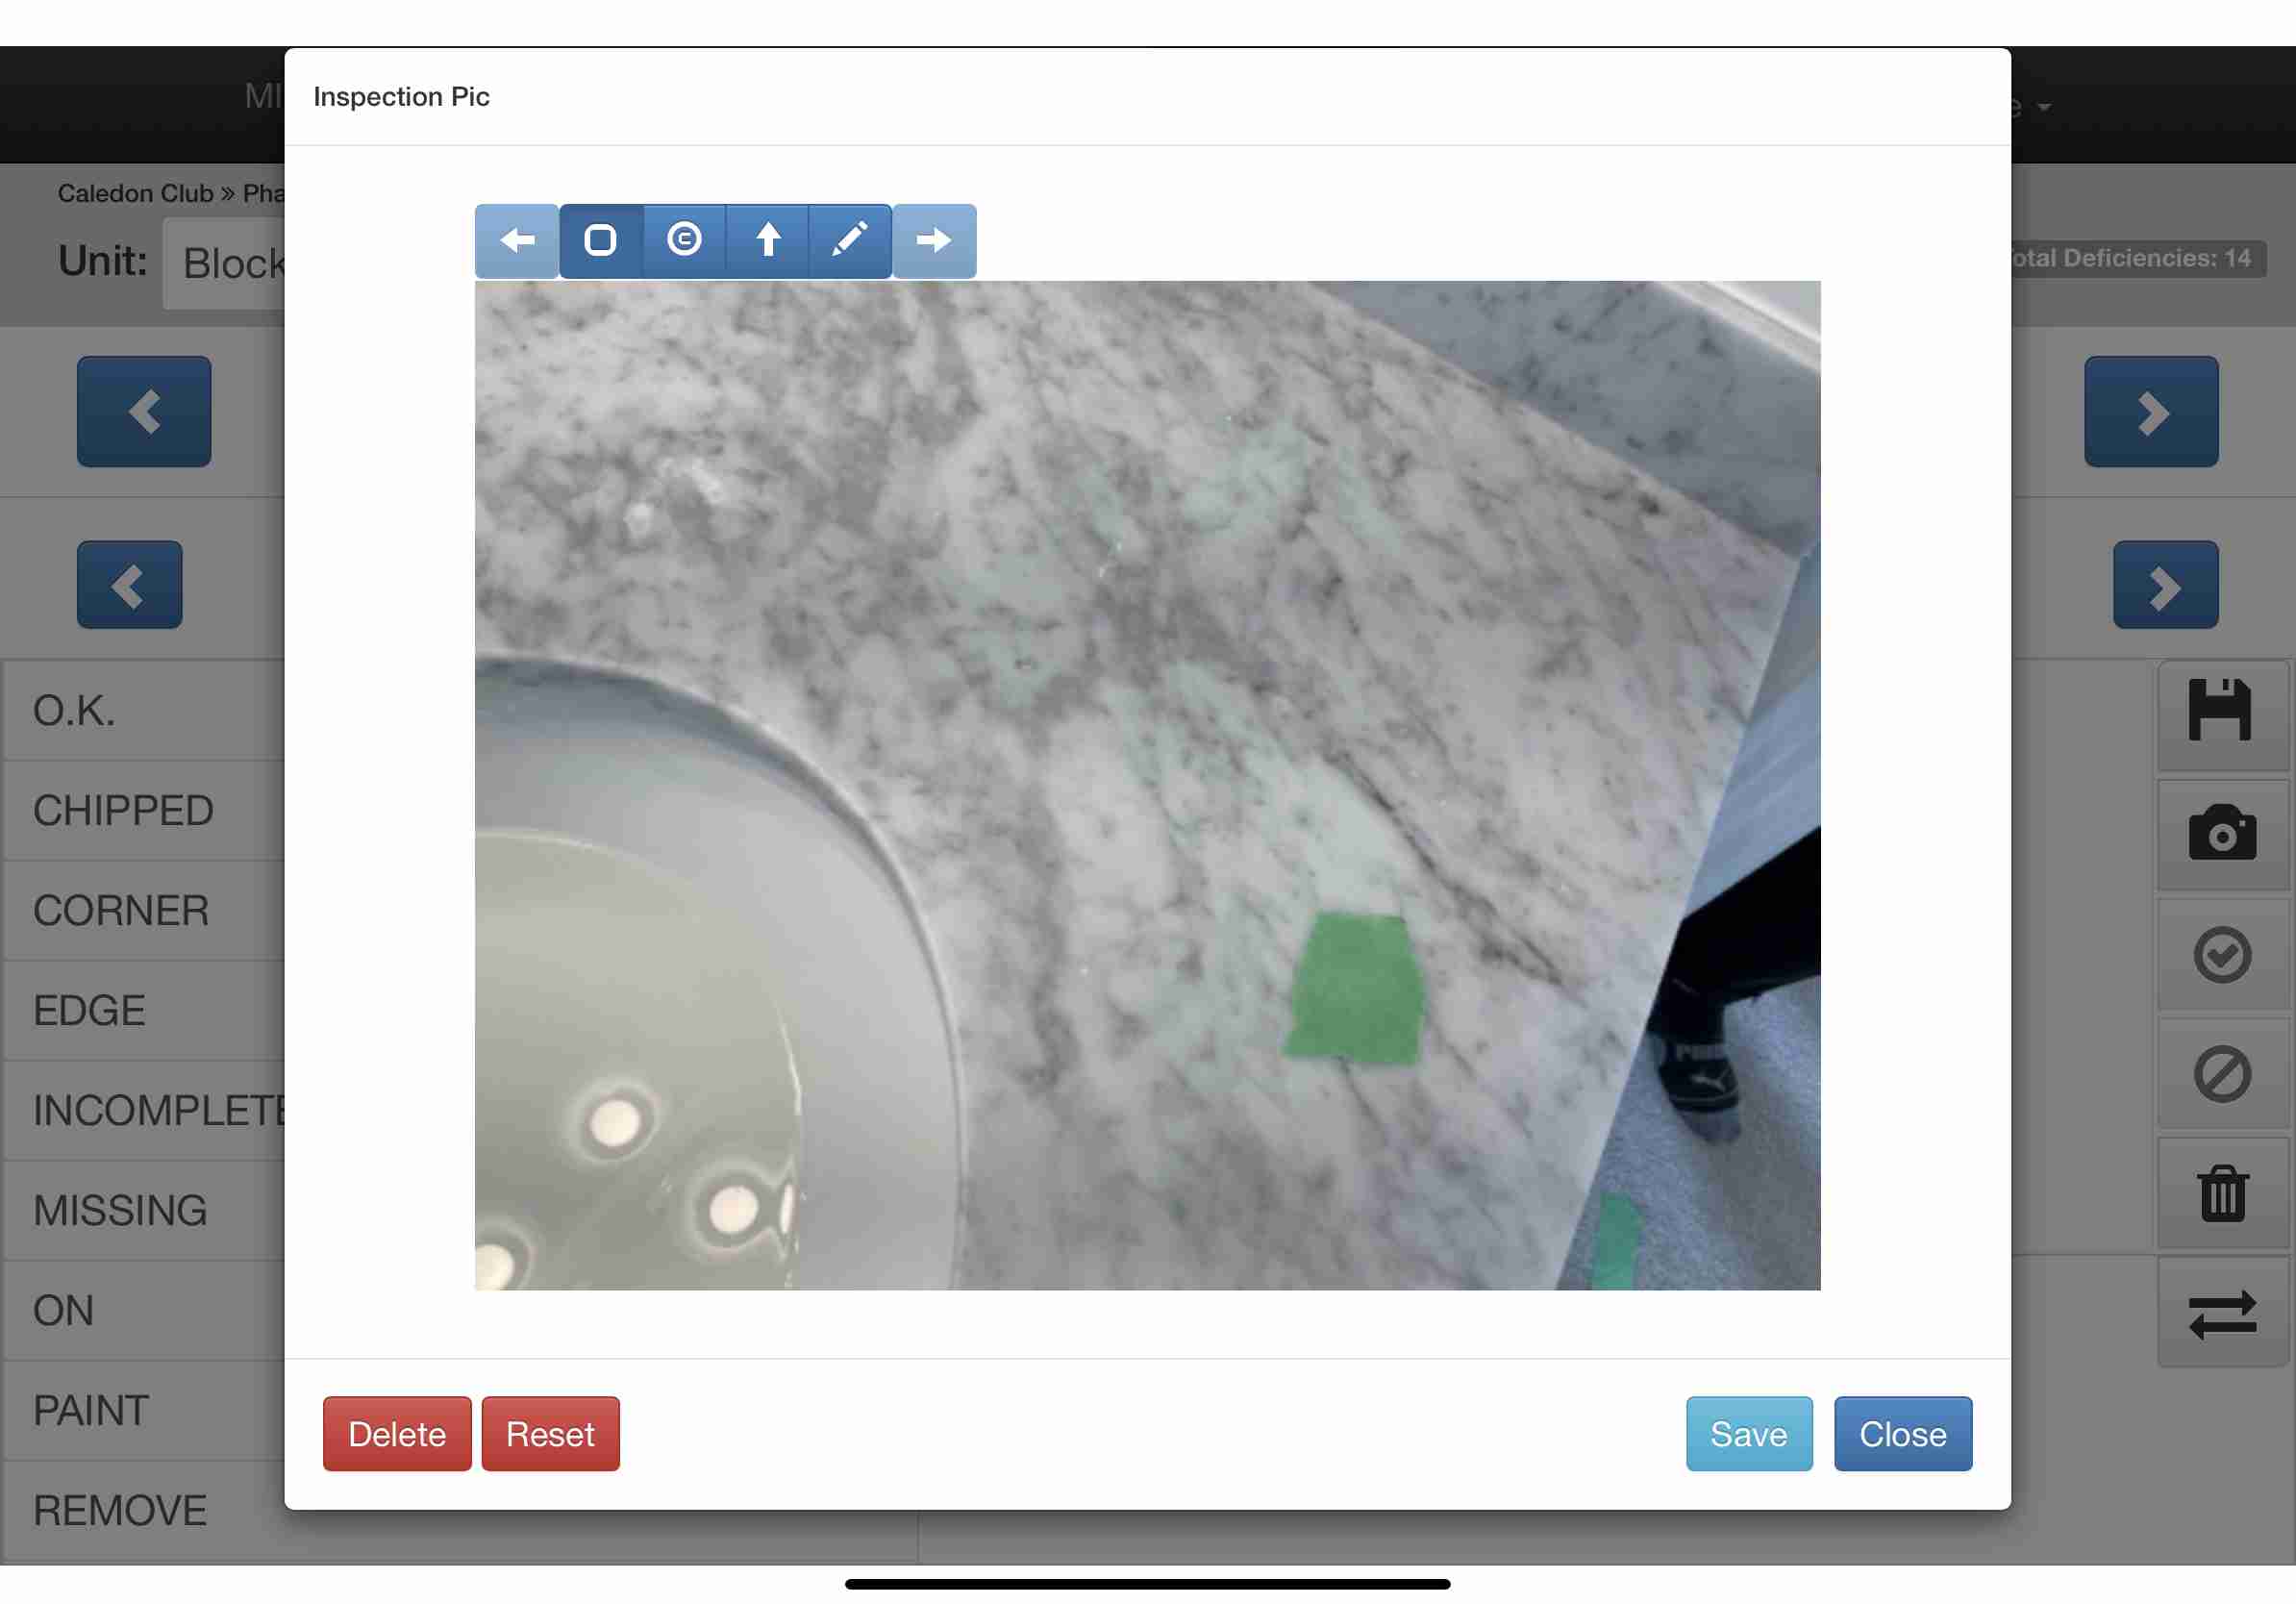This screenshot has width=2296, height=1604.
Task: Go to previous picture with left arrow
Action: 517,240
